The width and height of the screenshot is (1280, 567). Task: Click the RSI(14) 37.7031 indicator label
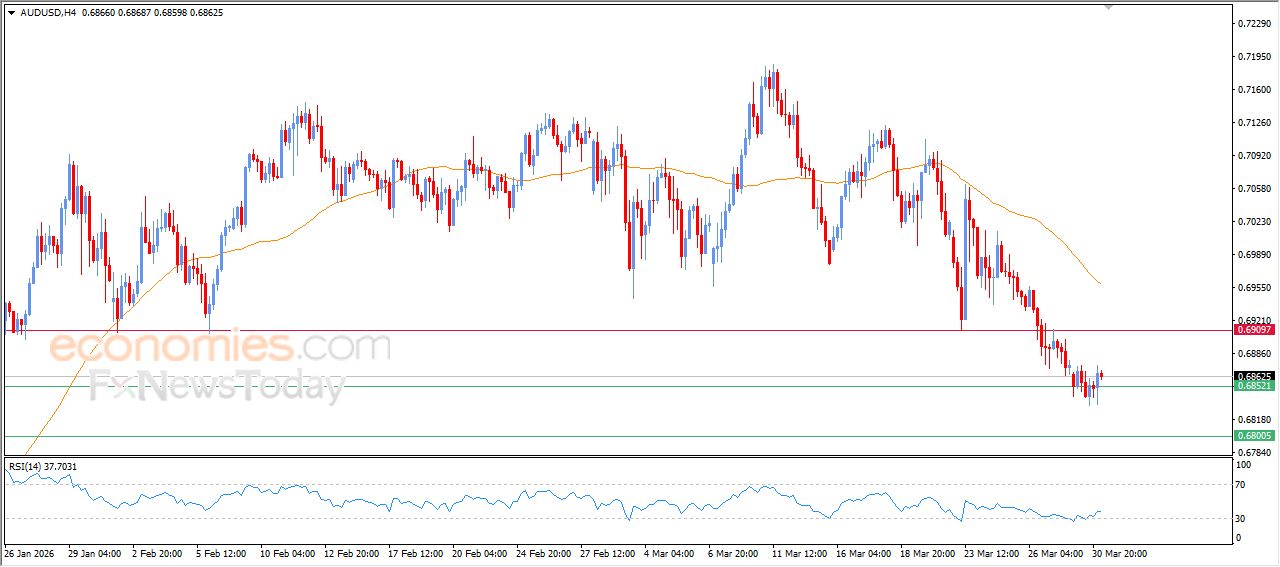tap(43, 466)
